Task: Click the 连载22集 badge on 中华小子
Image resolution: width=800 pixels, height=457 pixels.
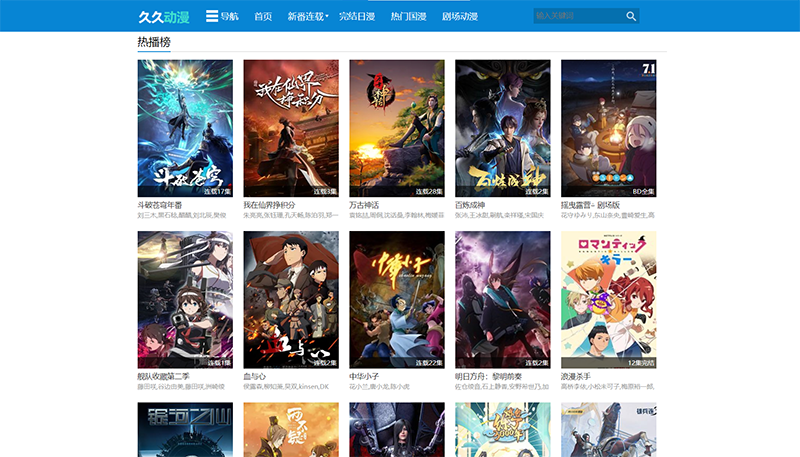Action: (429, 363)
